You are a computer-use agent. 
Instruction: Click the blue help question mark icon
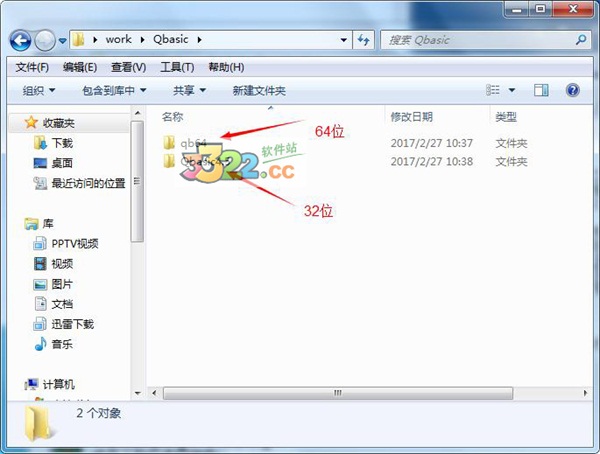pos(572,90)
